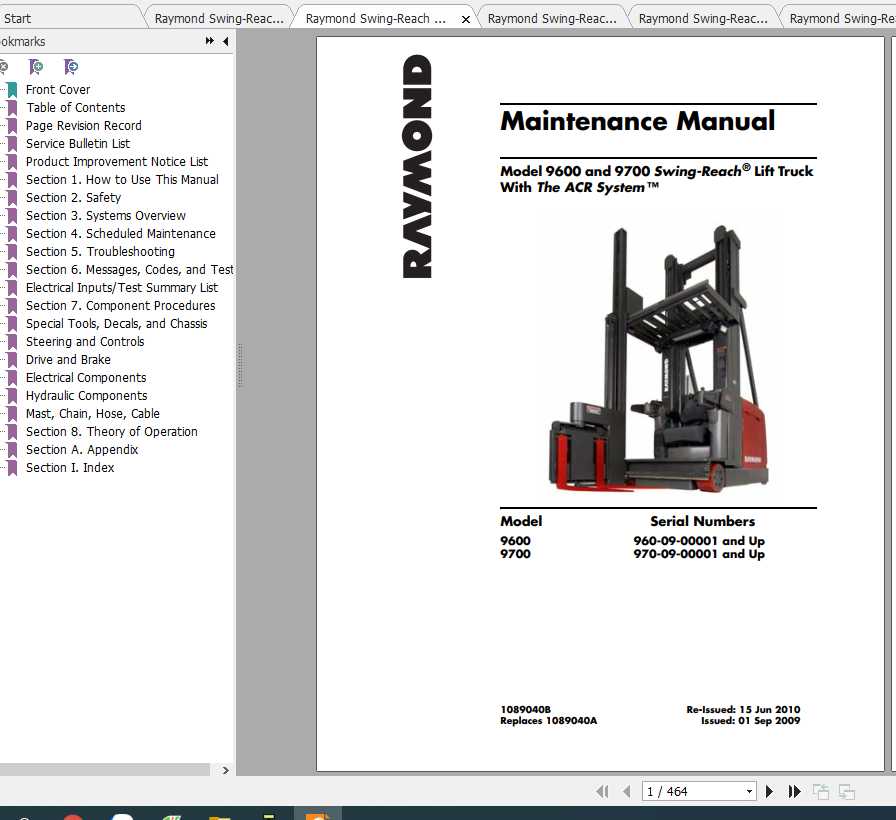
Task: Click the serial number 960-09-00001 and Up
Action: tap(698, 541)
